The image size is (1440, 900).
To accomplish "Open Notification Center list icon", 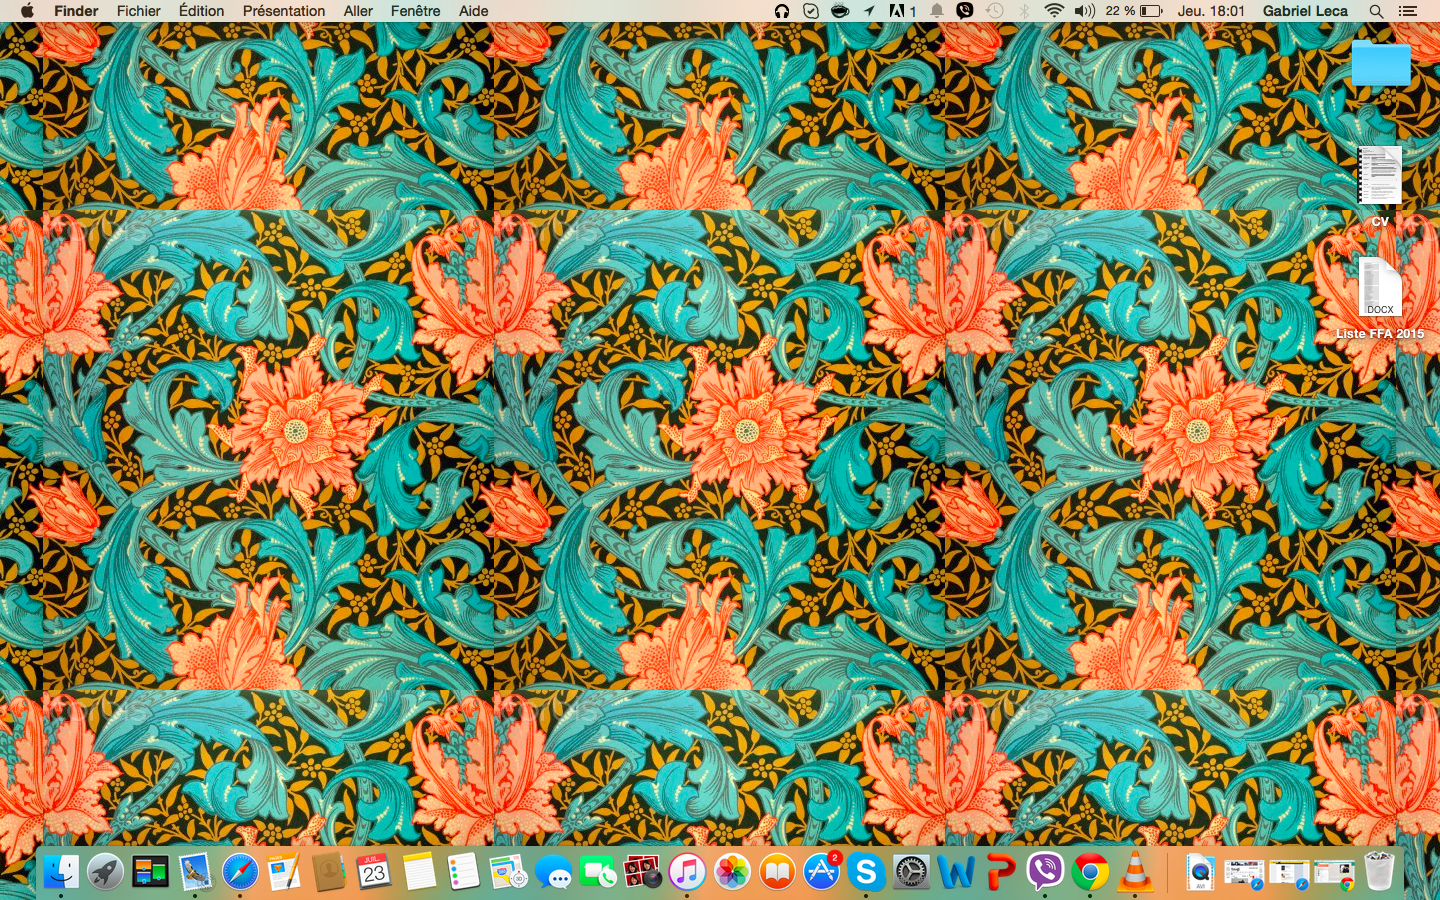I will pos(1407,11).
